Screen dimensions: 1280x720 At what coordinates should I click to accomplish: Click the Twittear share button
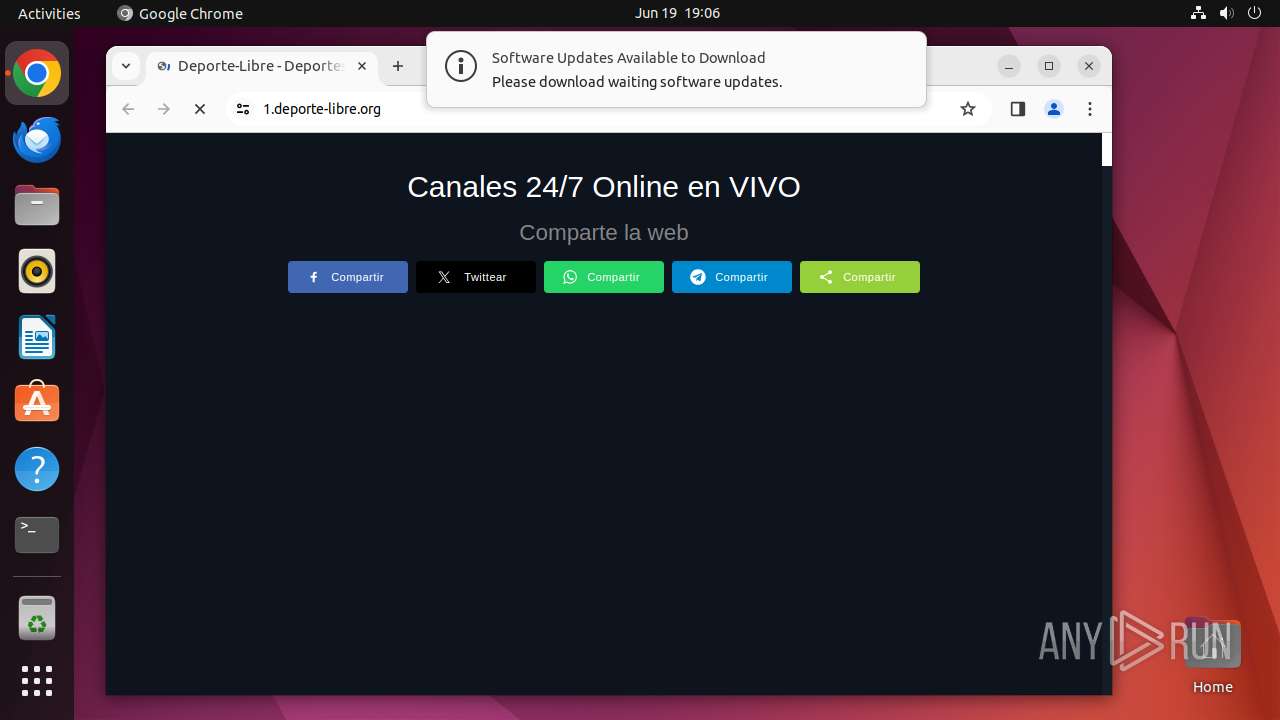(476, 277)
